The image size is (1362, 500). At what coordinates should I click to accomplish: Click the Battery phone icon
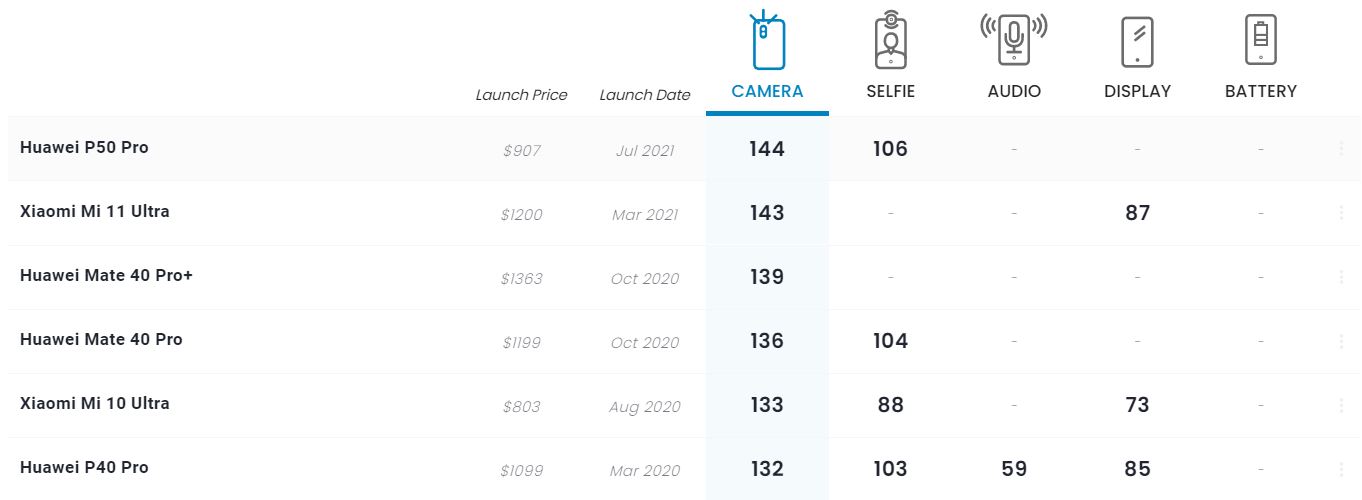[x=1261, y=40]
